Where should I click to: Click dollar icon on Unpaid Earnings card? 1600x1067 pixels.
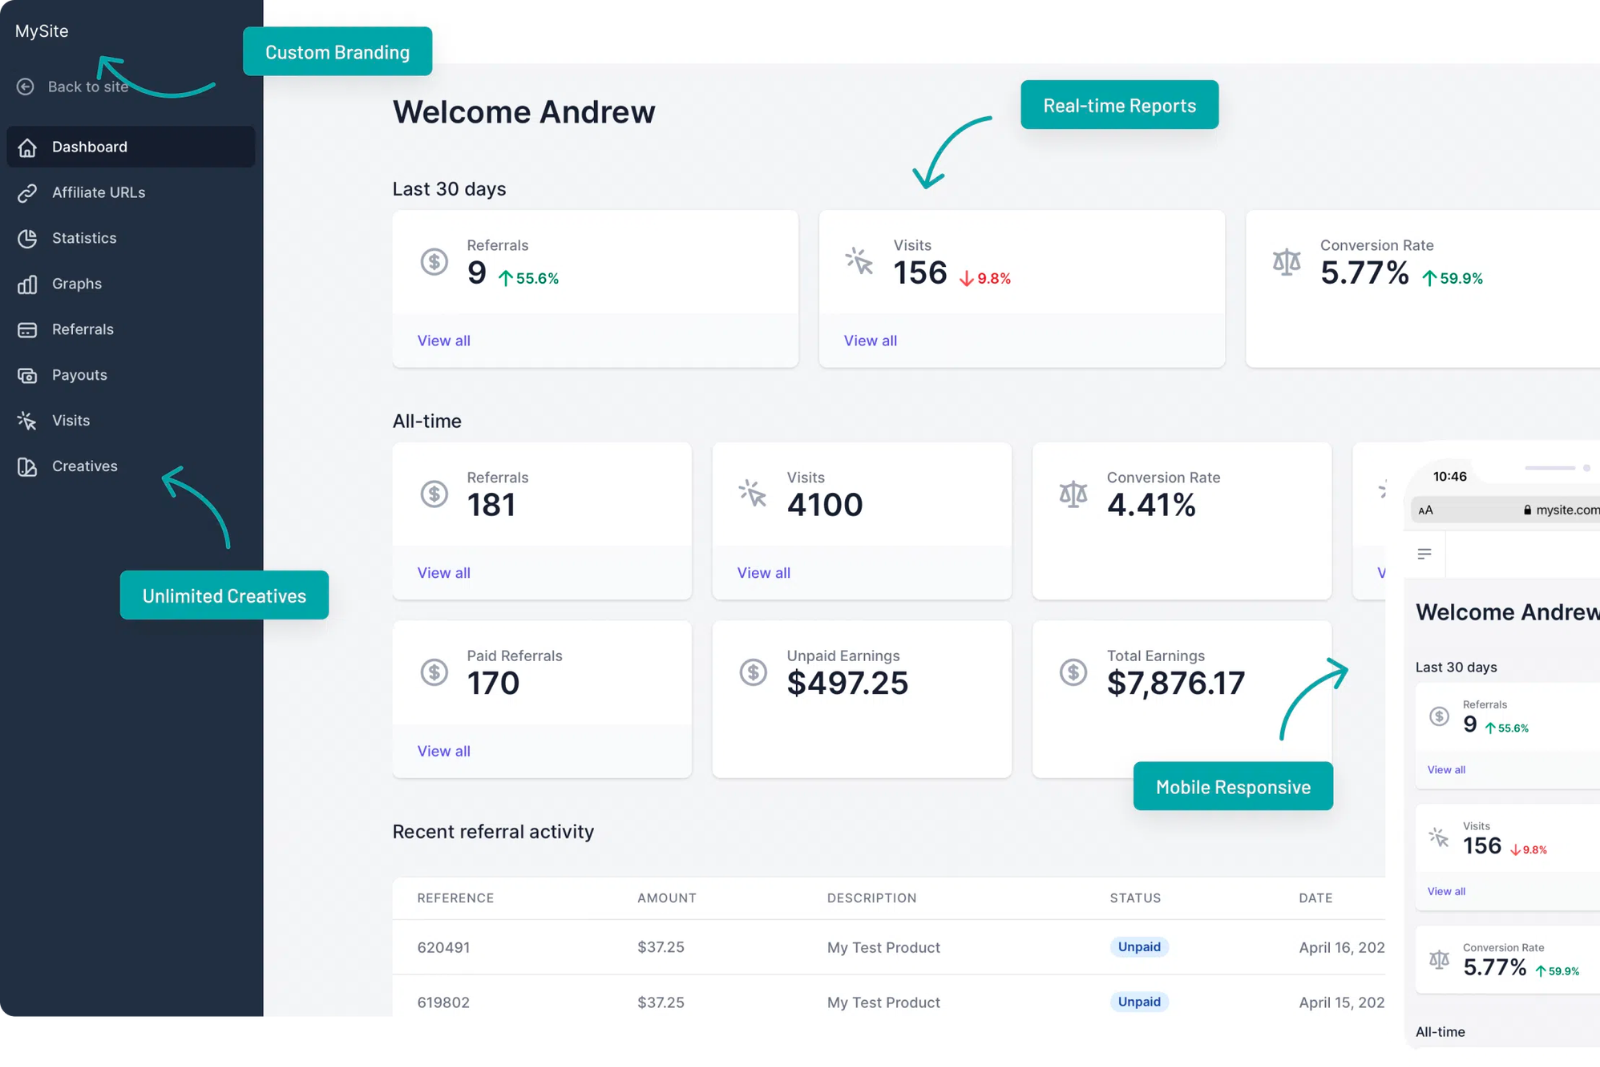753,672
